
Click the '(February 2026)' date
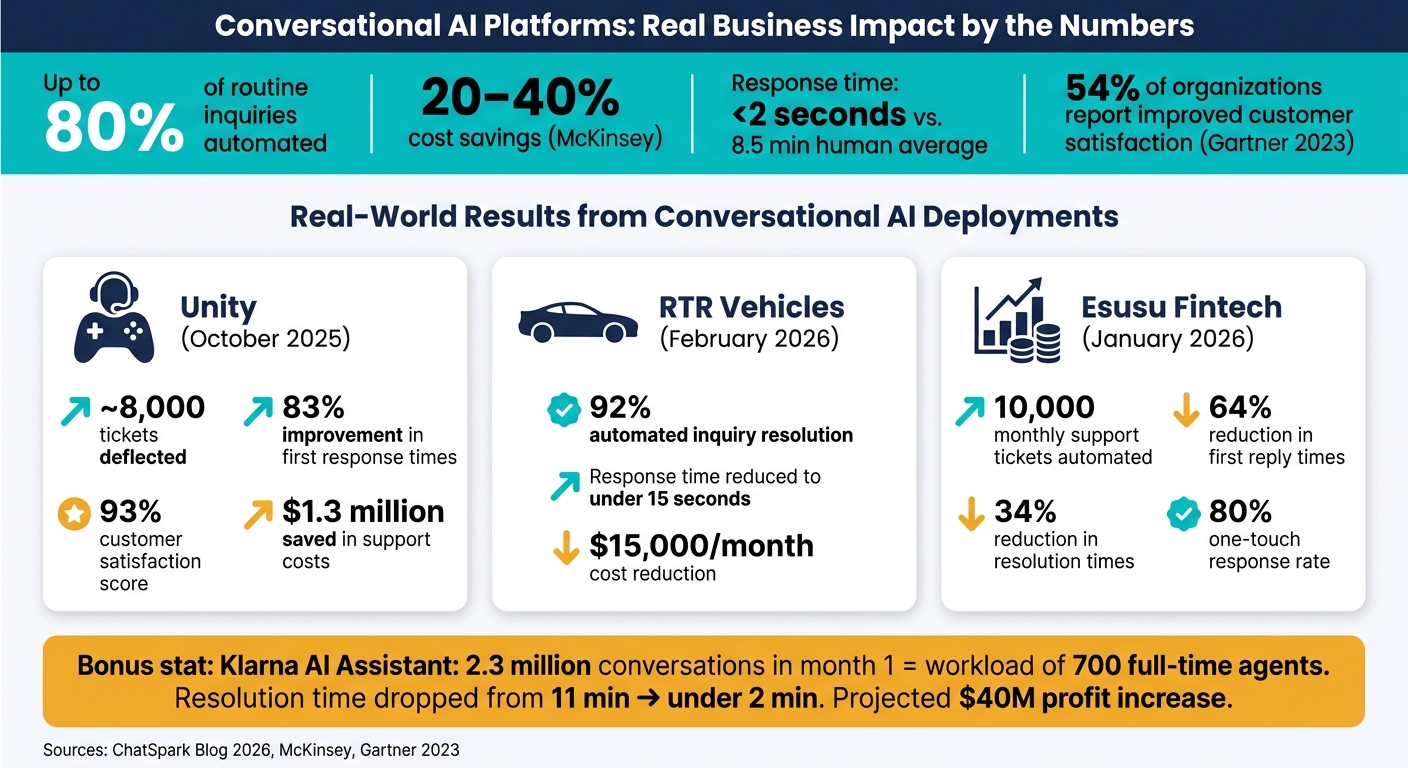pyautogui.click(x=748, y=339)
